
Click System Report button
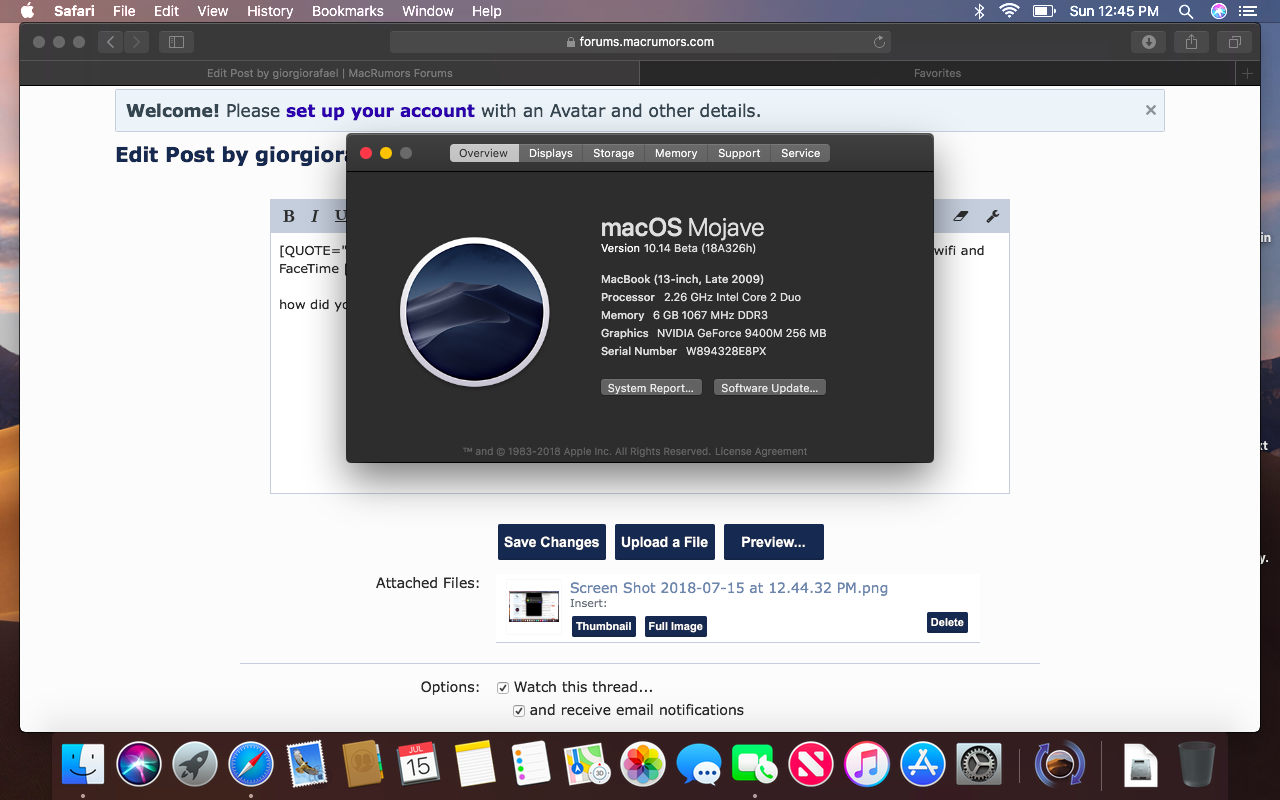651,388
